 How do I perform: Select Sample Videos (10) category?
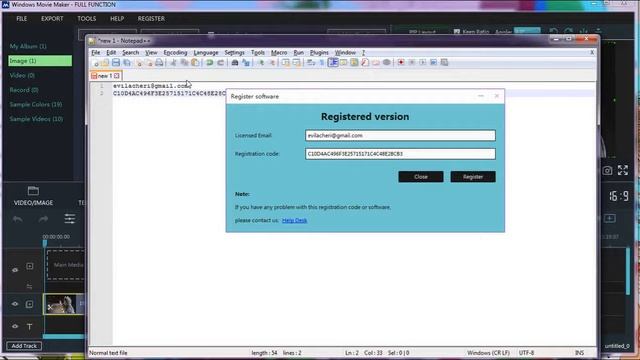(36, 119)
